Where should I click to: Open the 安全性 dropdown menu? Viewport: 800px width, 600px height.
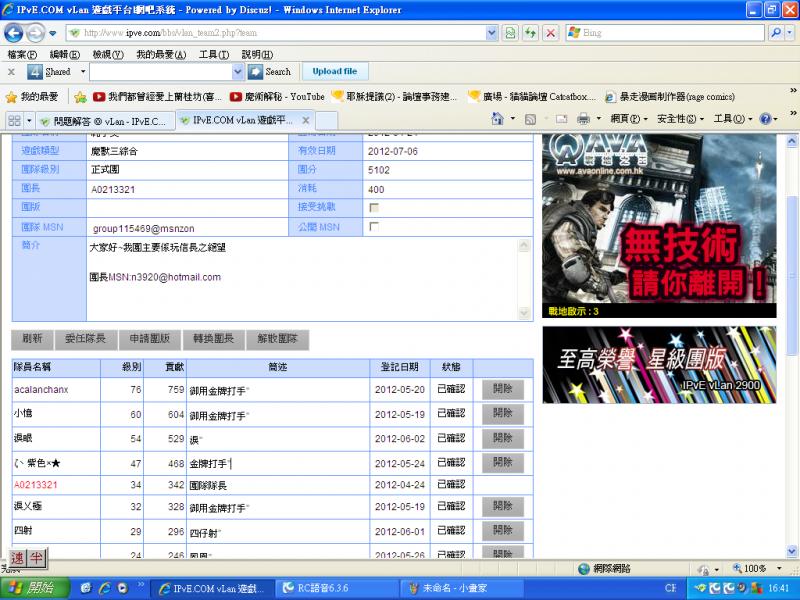(677, 119)
